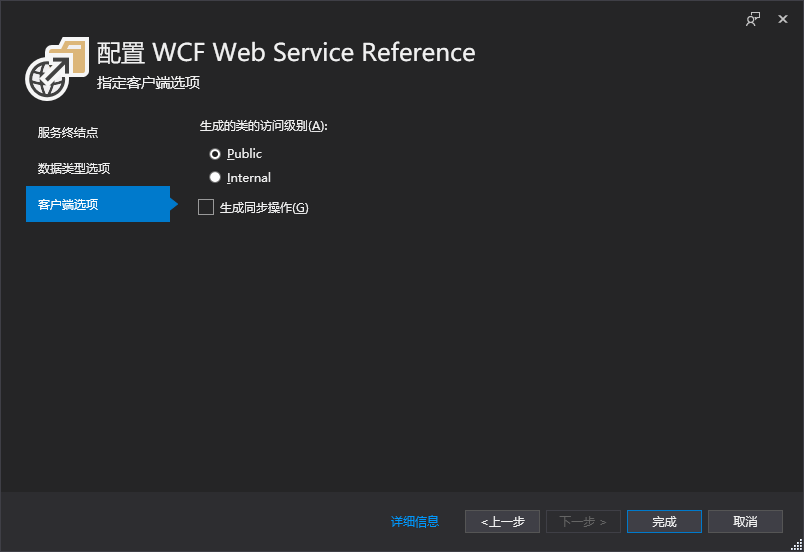Click the 完成 button to finish

(x=664, y=521)
